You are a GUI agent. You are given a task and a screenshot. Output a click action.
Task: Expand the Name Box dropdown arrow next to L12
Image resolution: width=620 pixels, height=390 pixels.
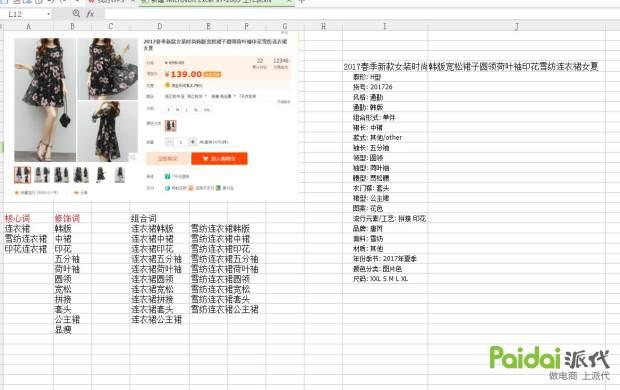(48, 14)
